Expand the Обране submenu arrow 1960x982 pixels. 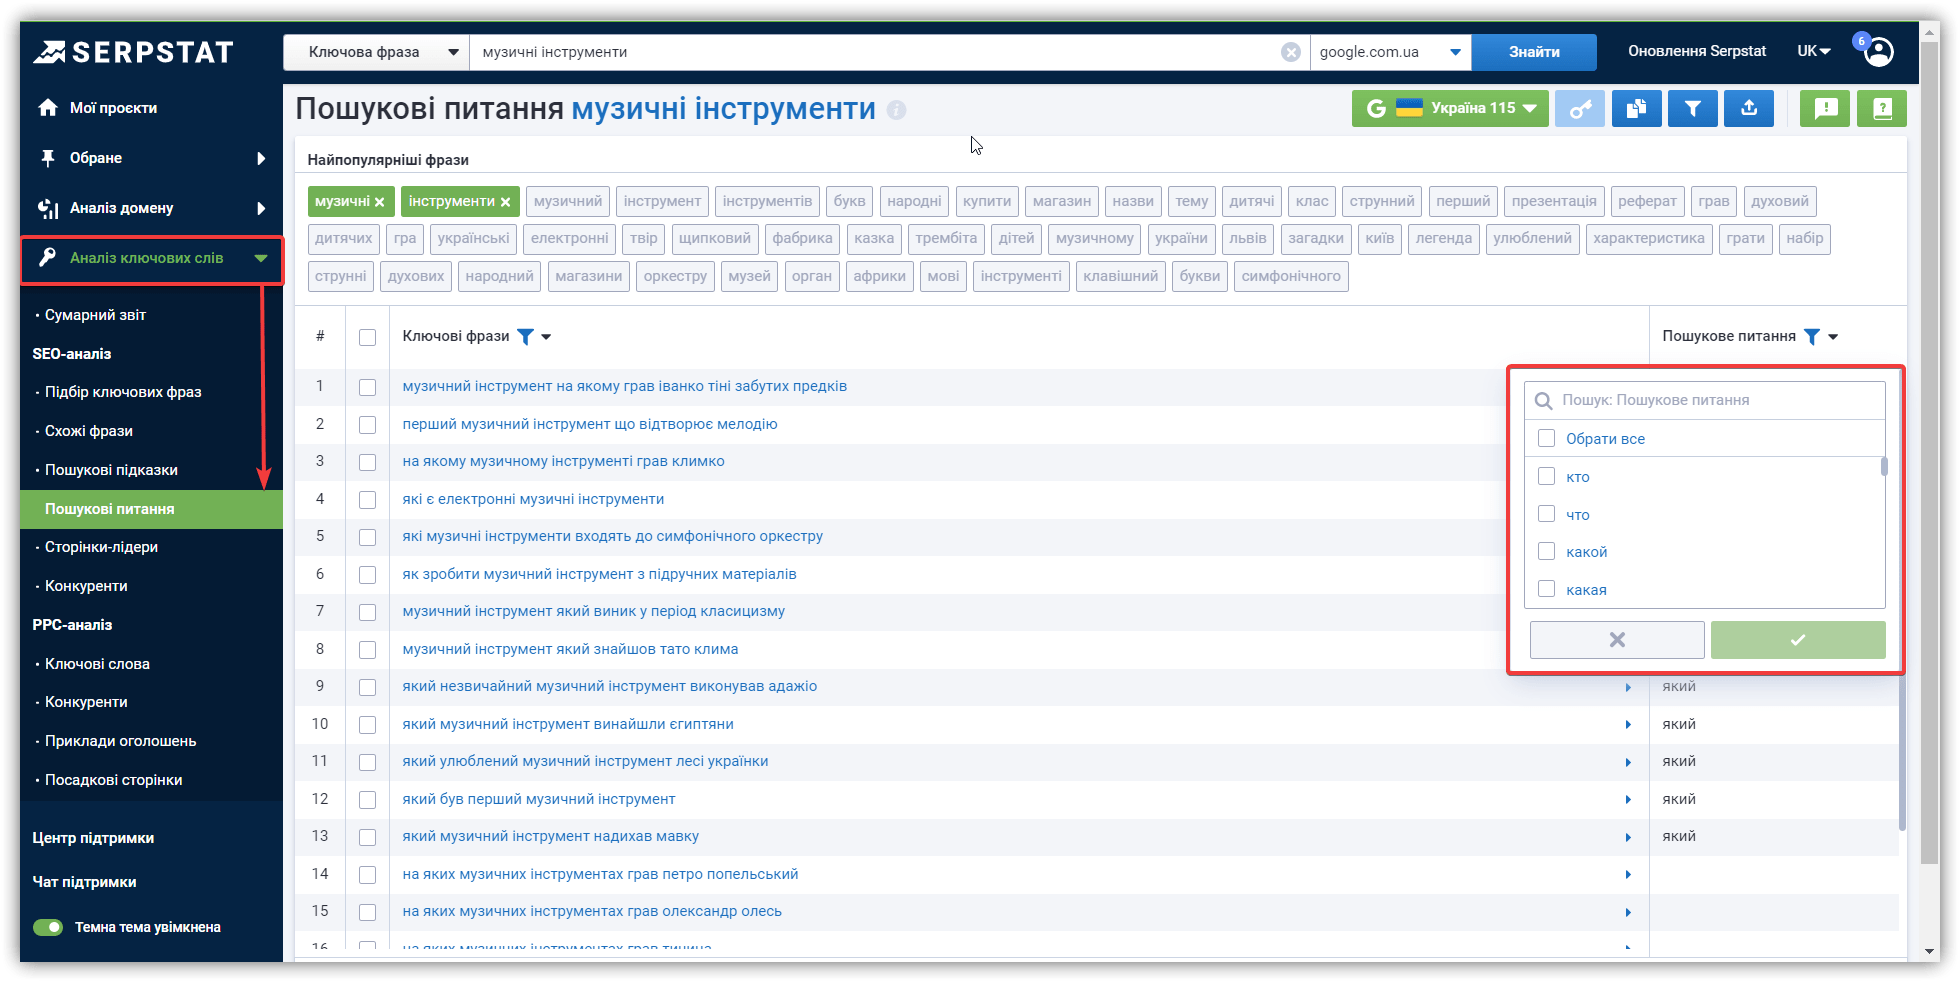261,158
